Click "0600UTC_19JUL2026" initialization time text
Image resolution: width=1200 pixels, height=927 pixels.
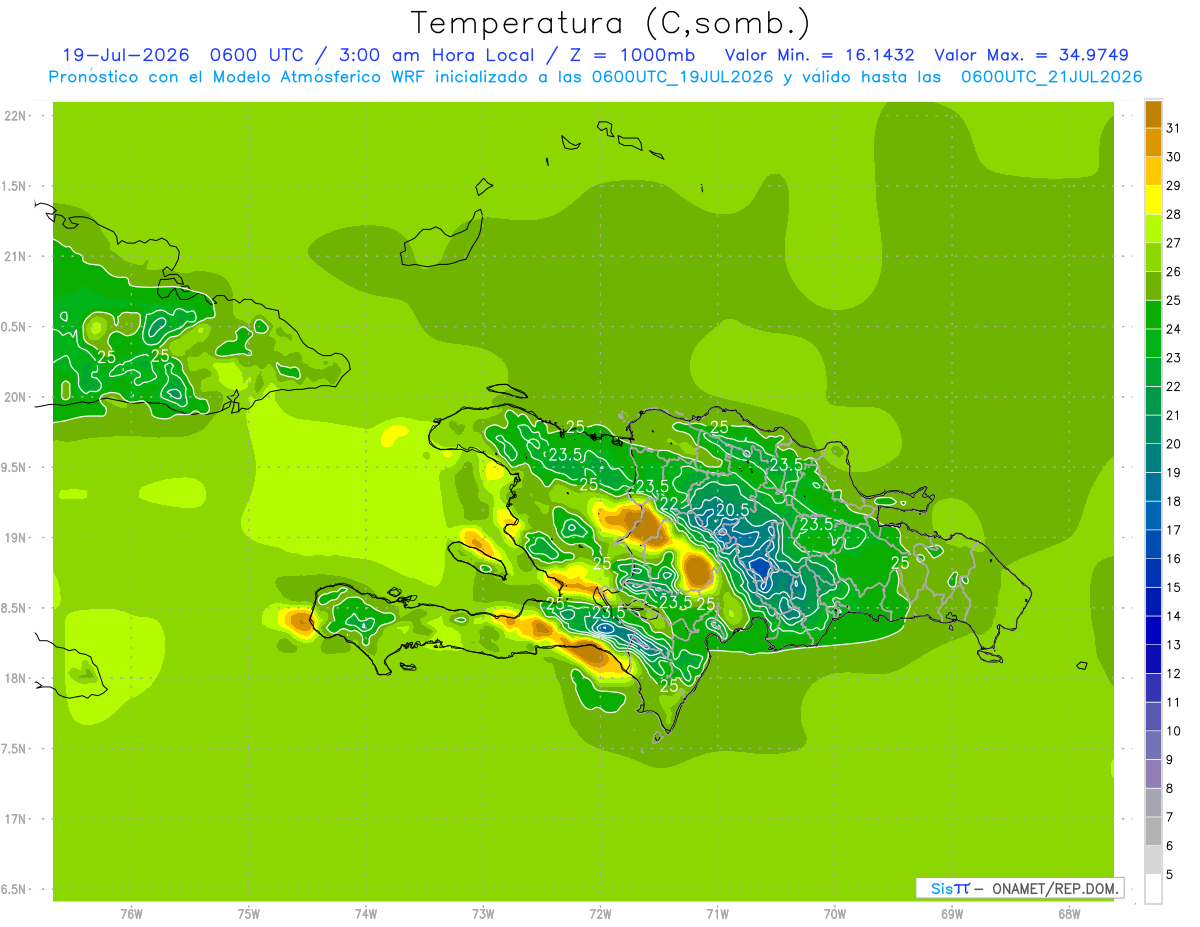682,77
